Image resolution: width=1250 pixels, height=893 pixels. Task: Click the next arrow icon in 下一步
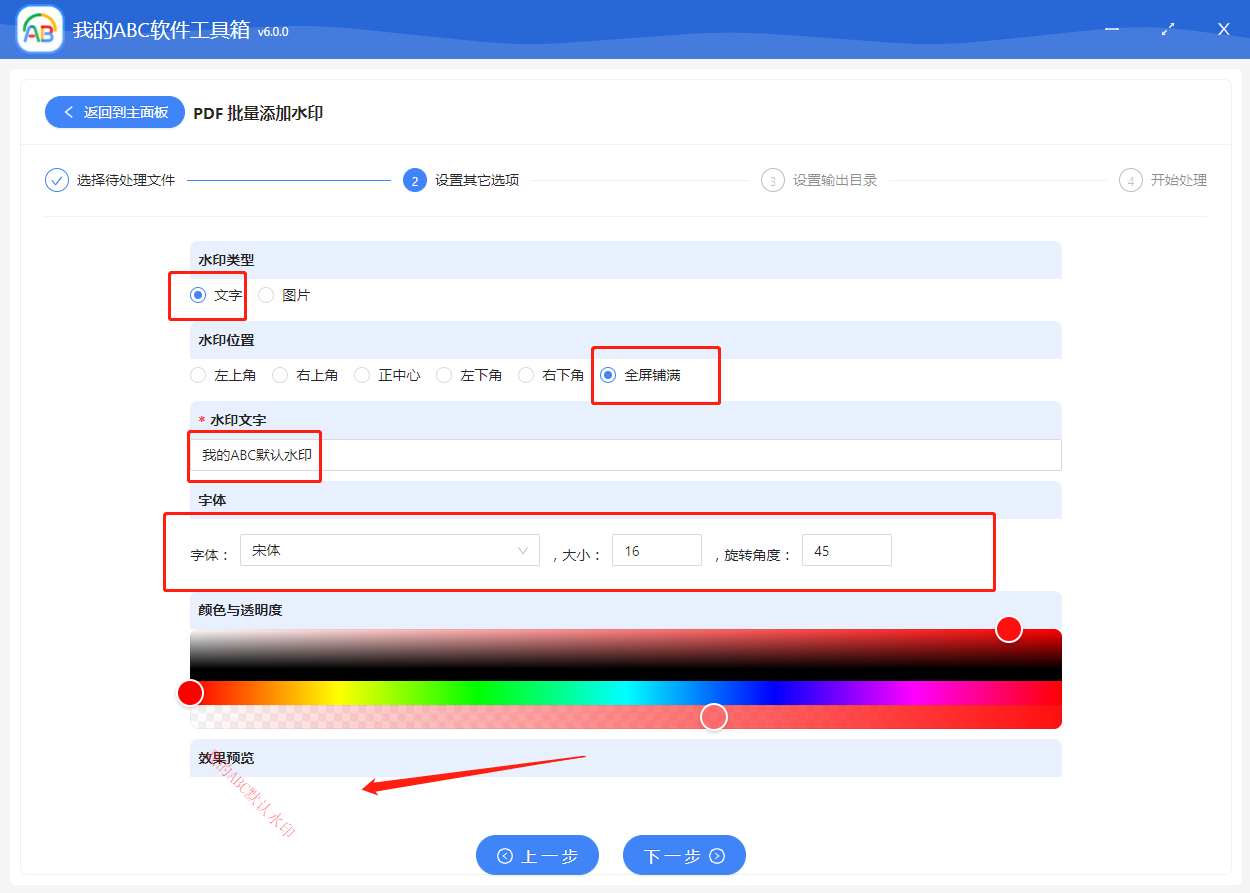[x=717, y=855]
